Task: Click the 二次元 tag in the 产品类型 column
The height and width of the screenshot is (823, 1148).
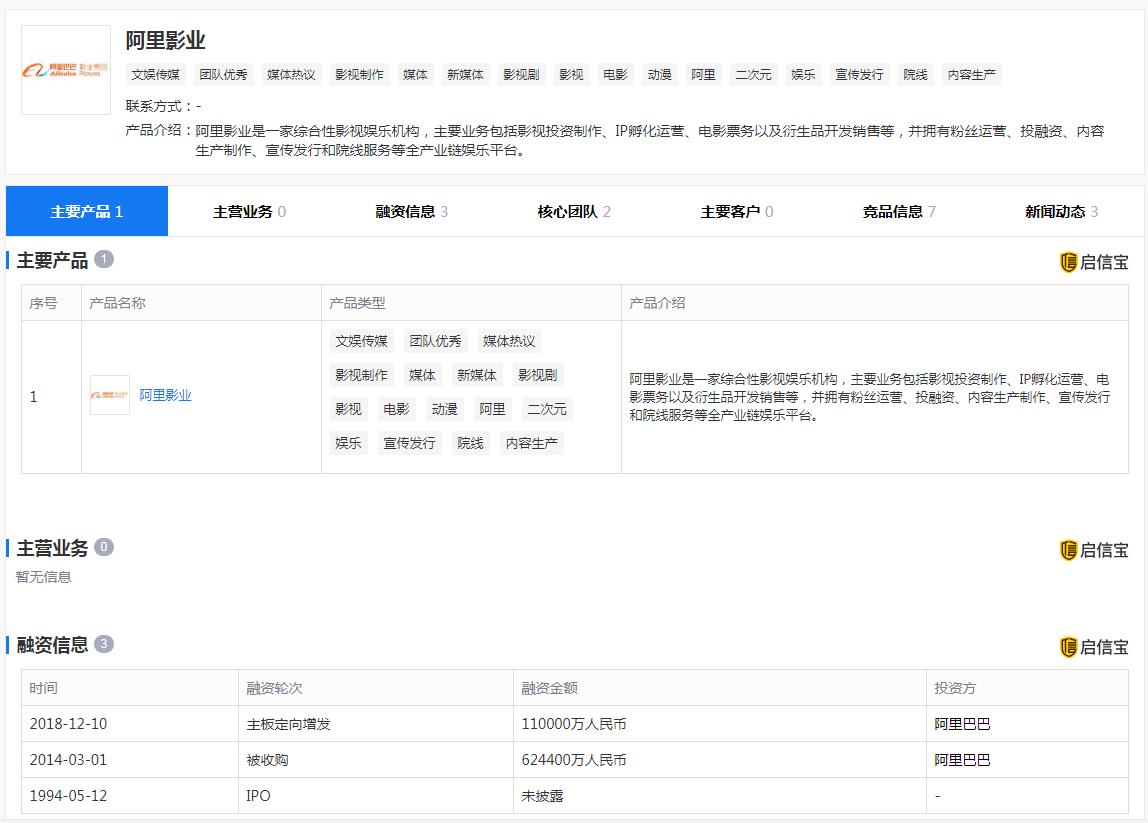Action: 547,409
